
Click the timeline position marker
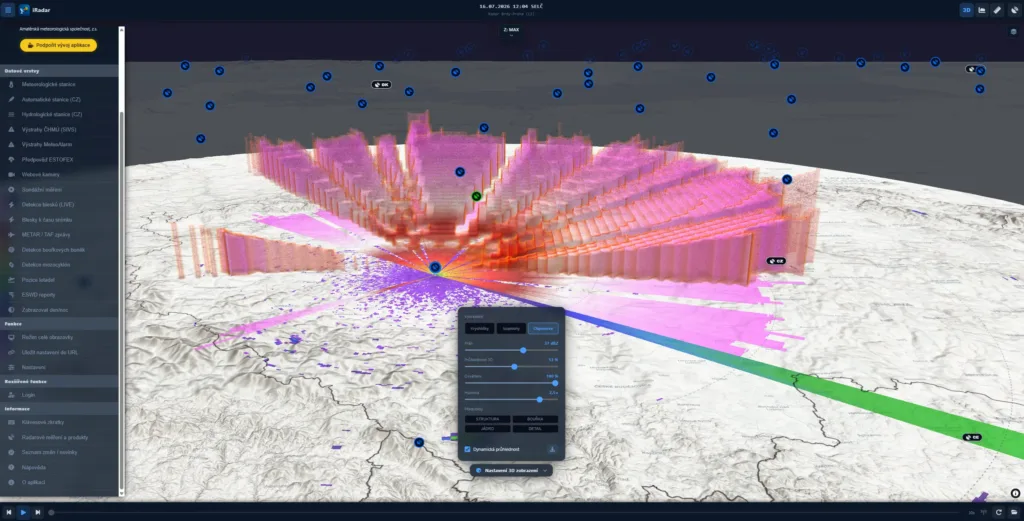[x=51, y=513]
